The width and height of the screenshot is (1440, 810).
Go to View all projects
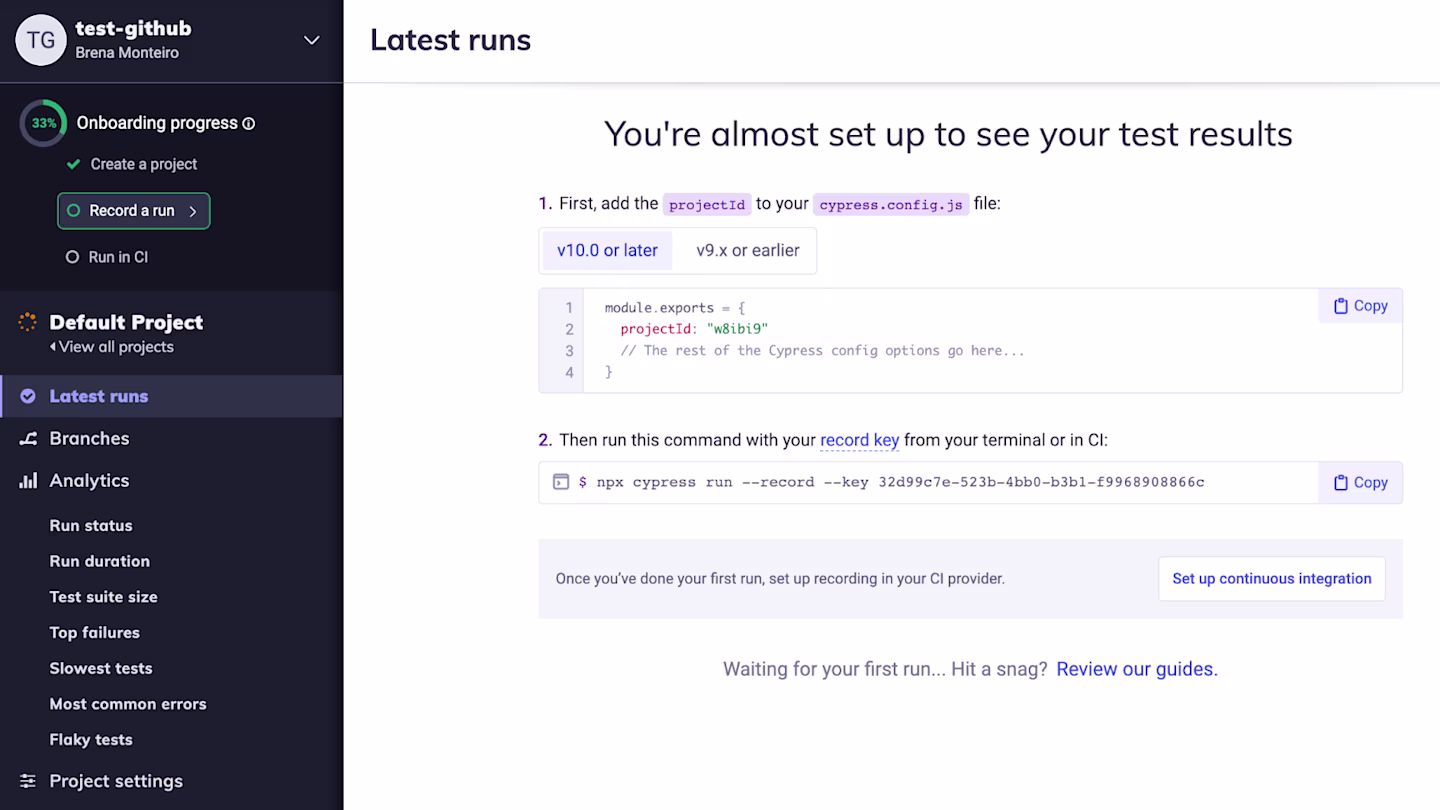[x=111, y=347]
